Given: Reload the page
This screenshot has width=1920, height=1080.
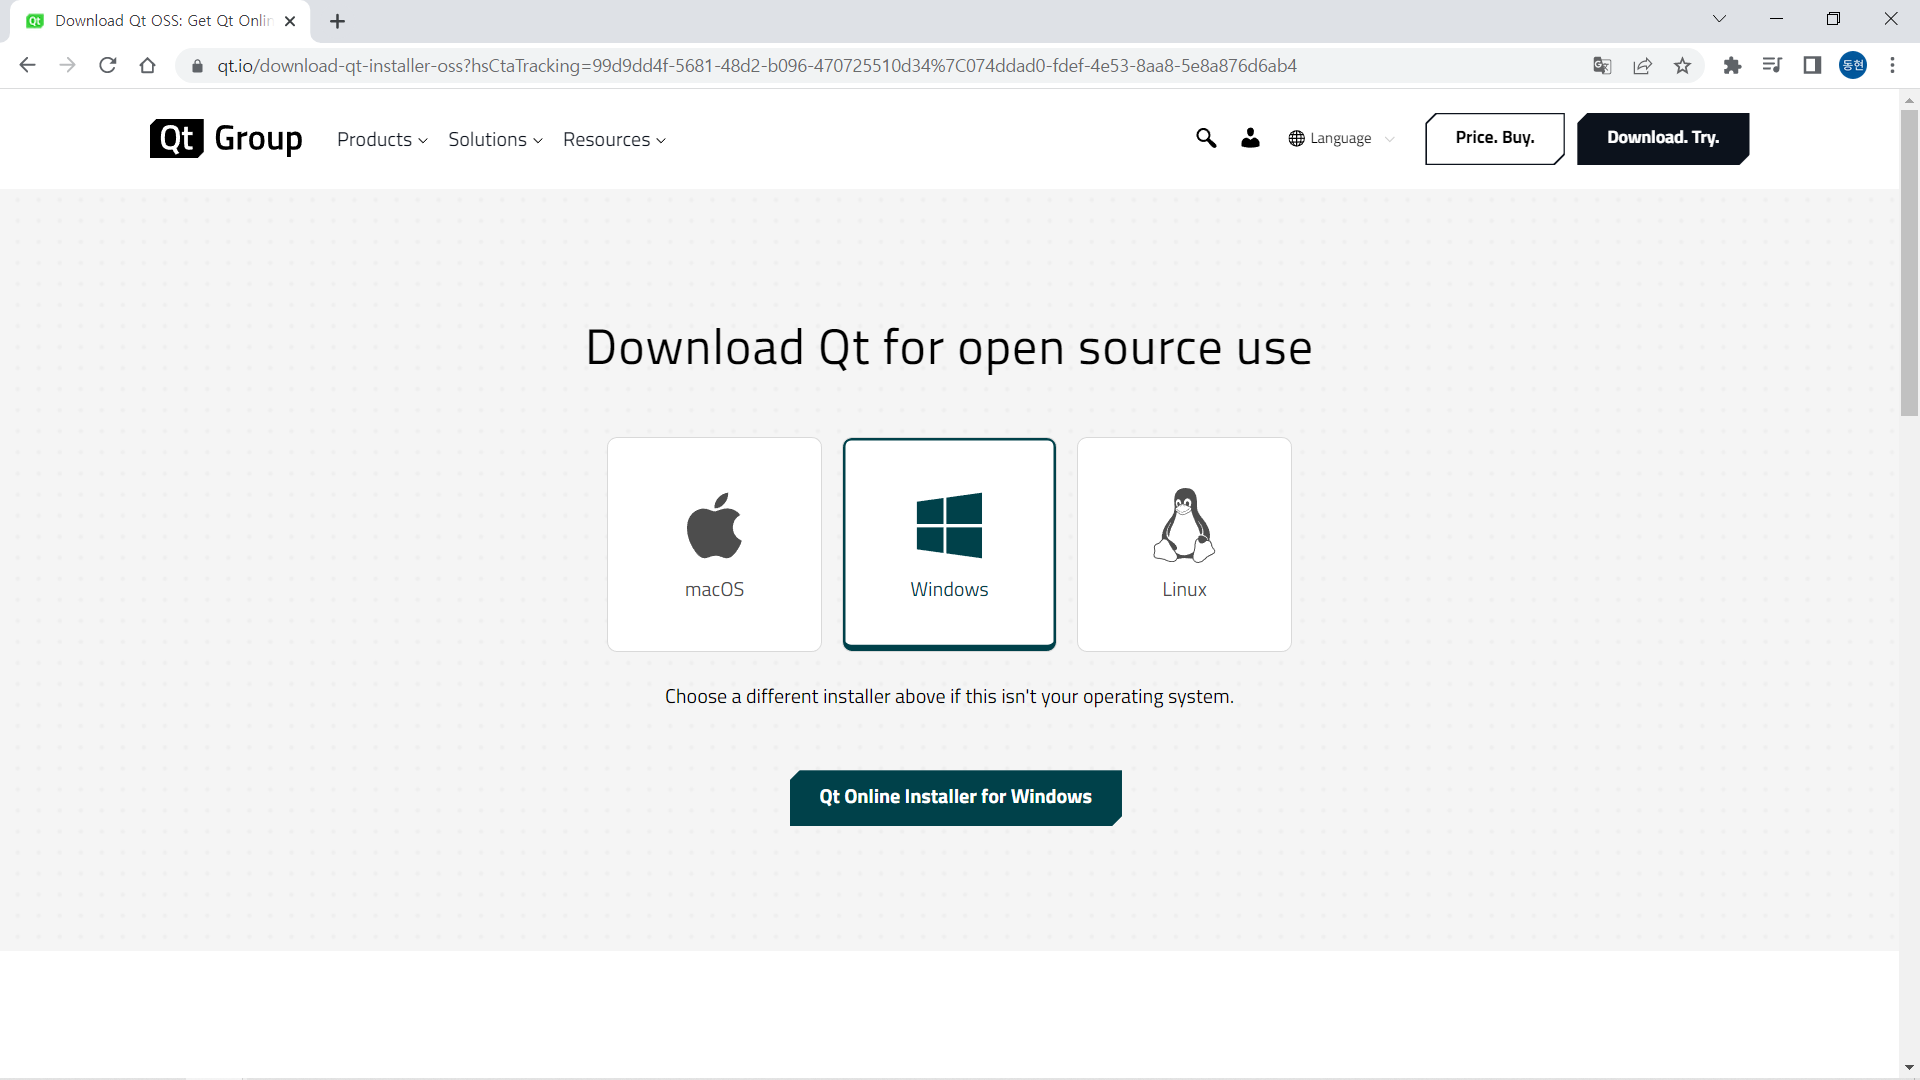Looking at the screenshot, I should pos(108,66).
